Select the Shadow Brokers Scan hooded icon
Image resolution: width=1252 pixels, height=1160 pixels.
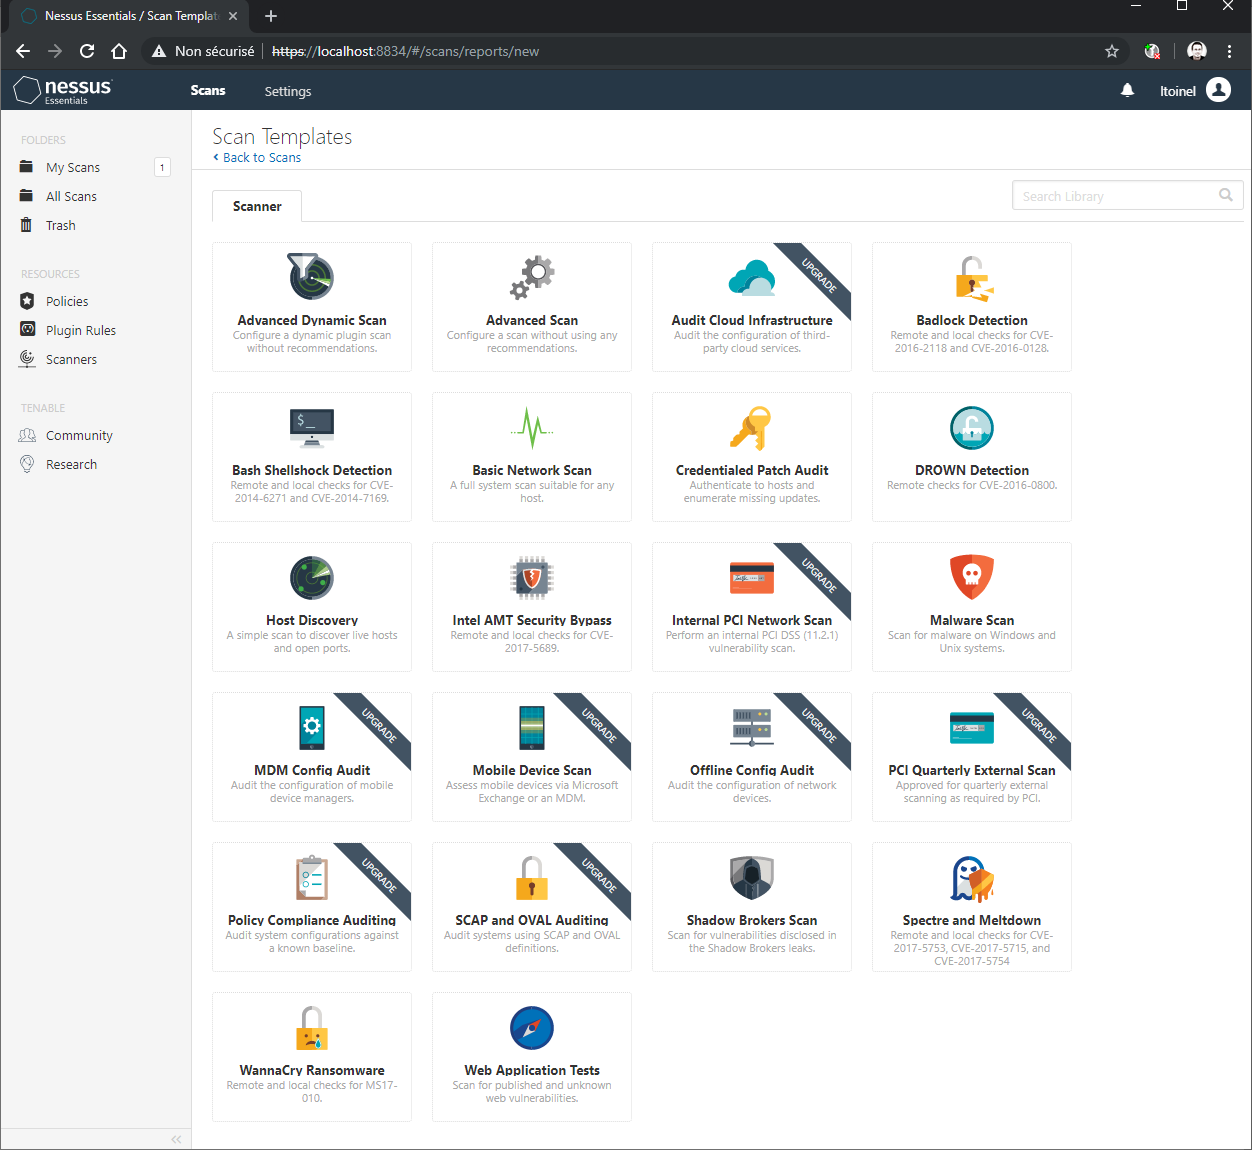point(752,878)
